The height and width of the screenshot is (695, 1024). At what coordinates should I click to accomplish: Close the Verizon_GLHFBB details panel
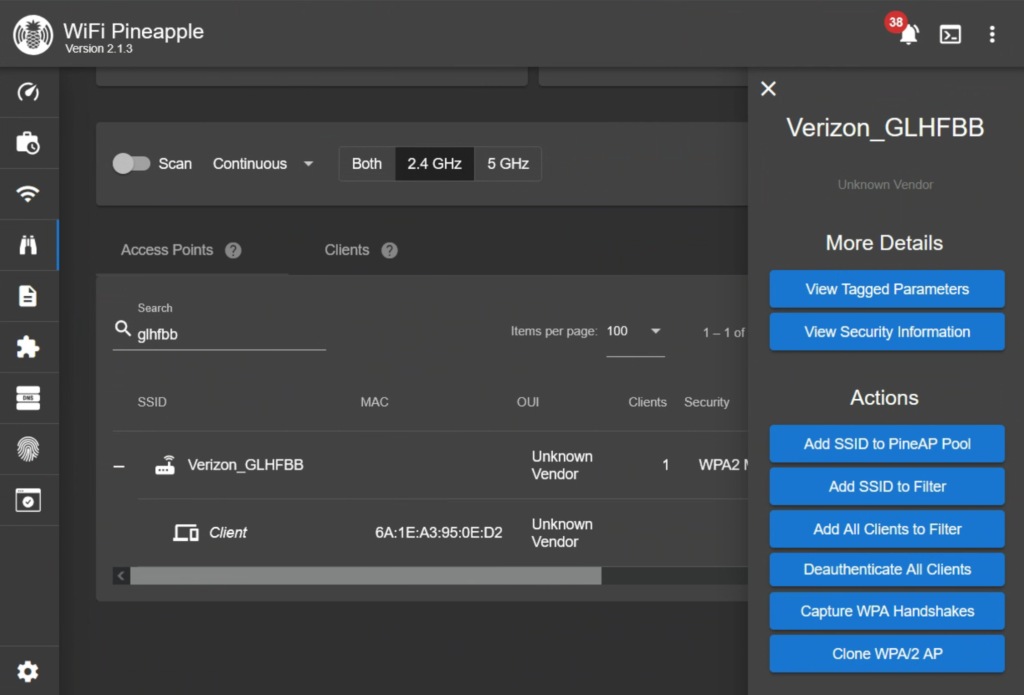tap(769, 89)
